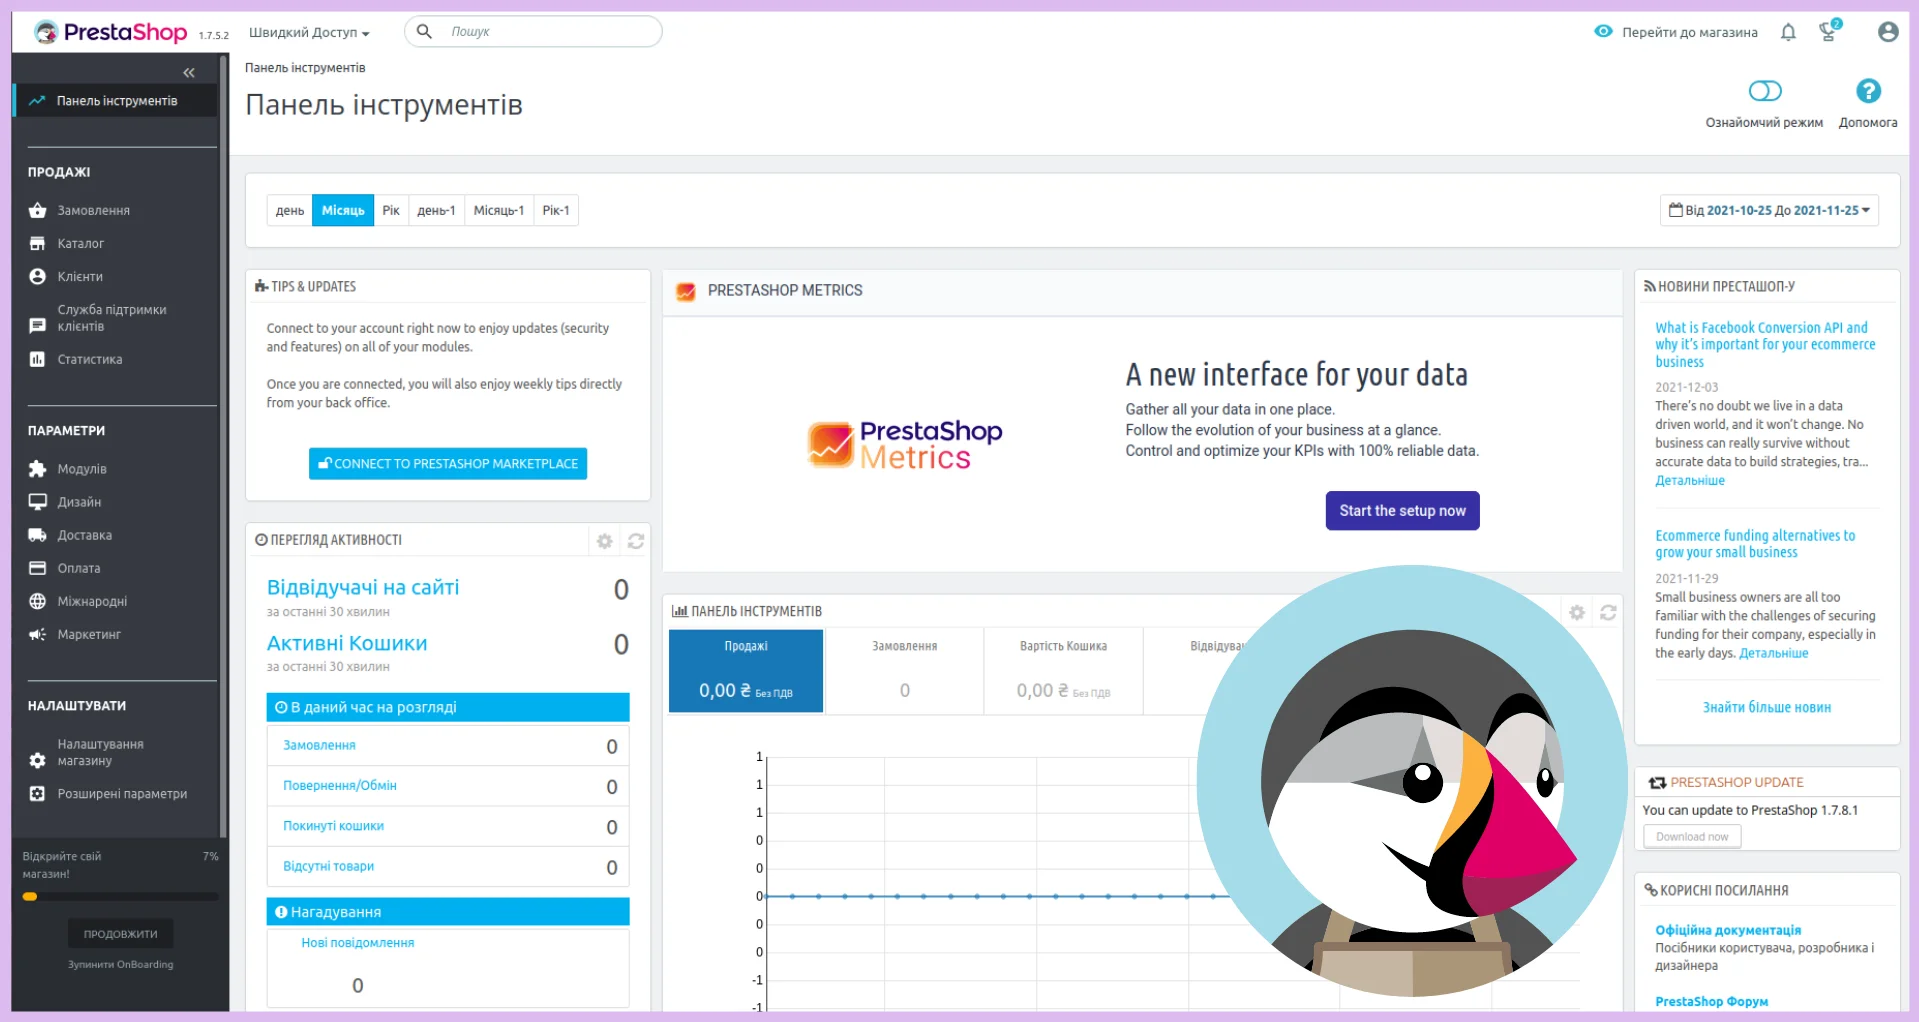Select the Продажі chart tab
The height and width of the screenshot is (1022, 1919).
click(746, 671)
